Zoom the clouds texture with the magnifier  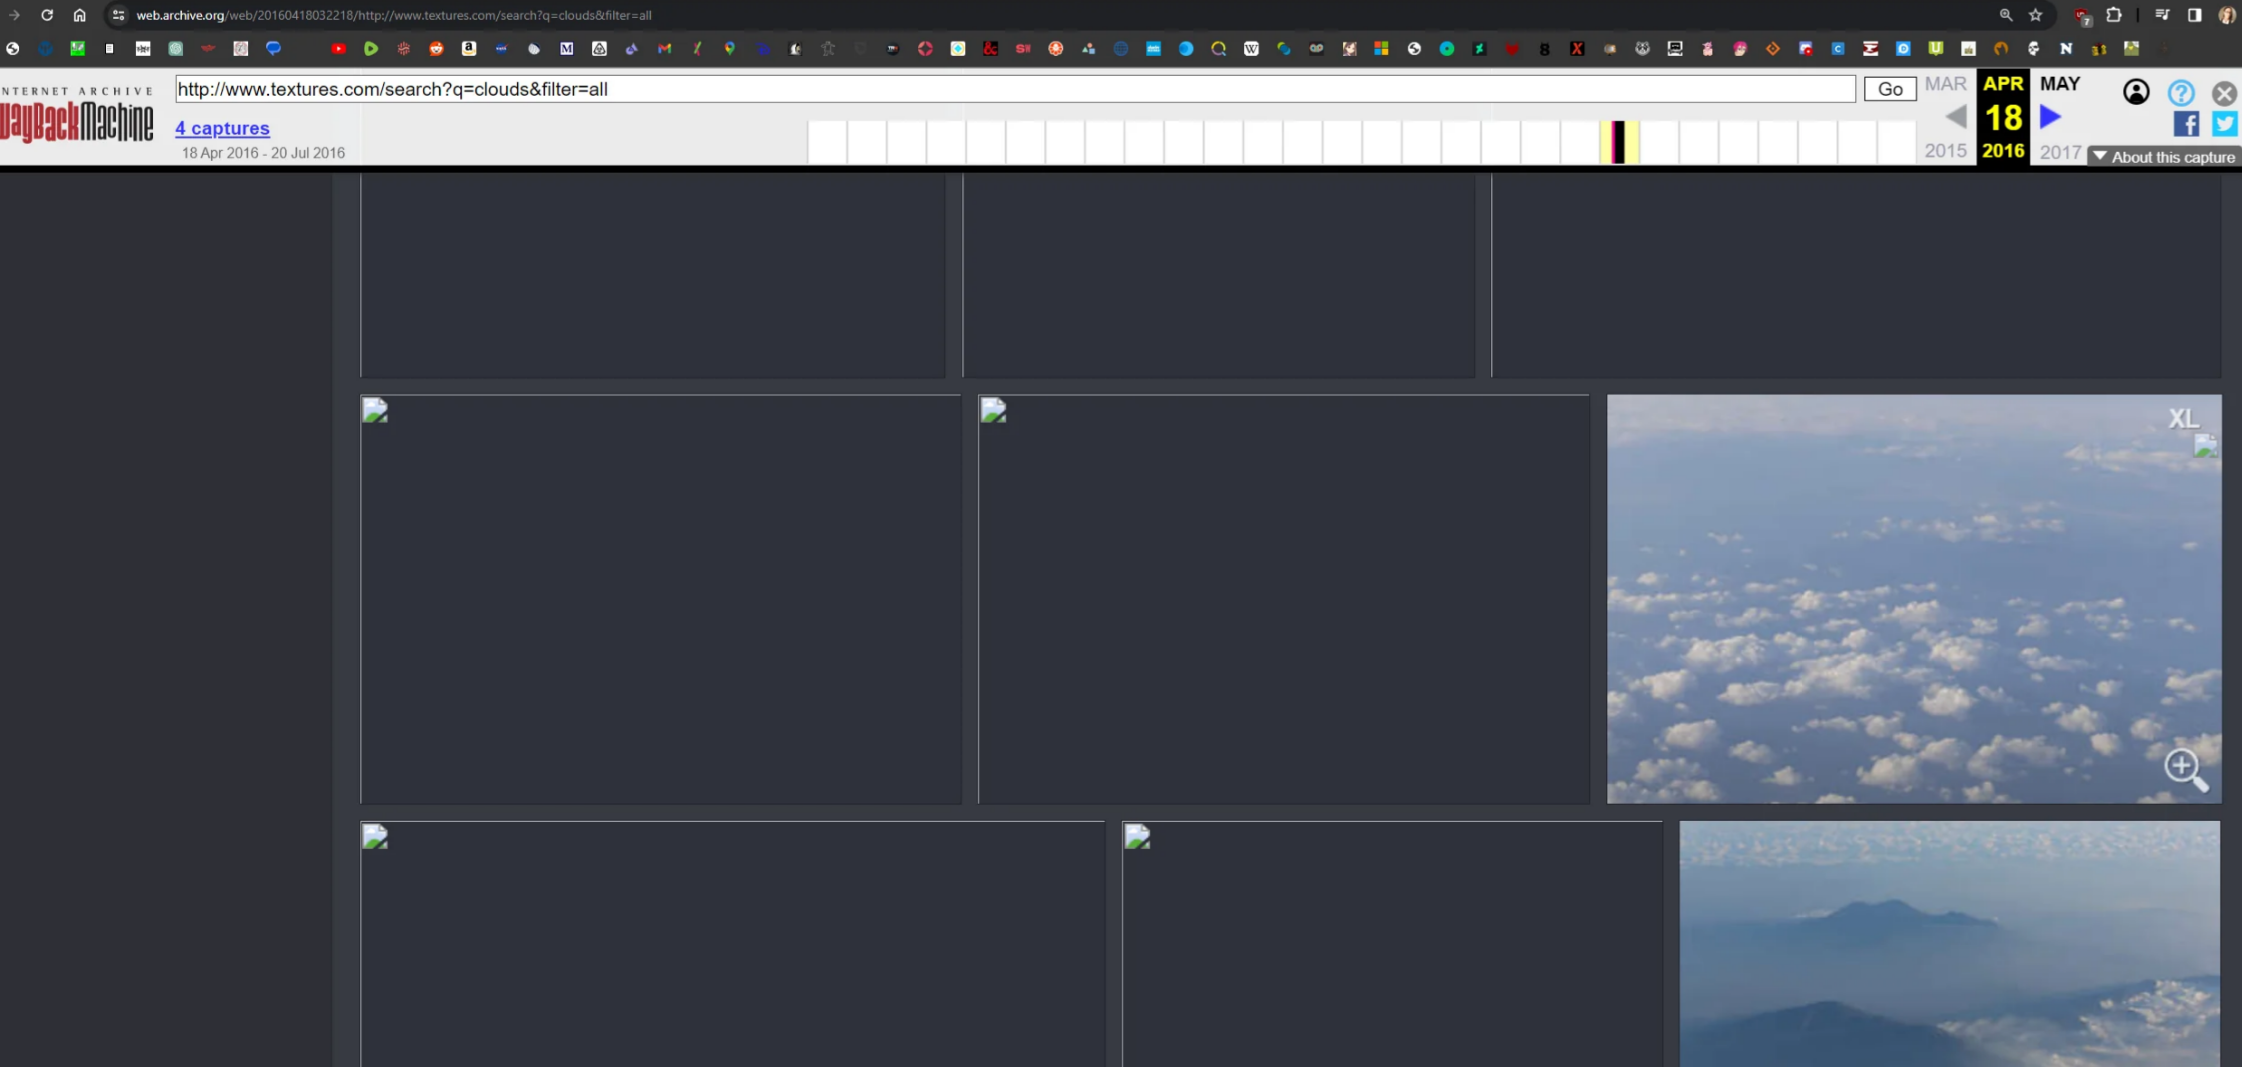(x=2185, y=769)
